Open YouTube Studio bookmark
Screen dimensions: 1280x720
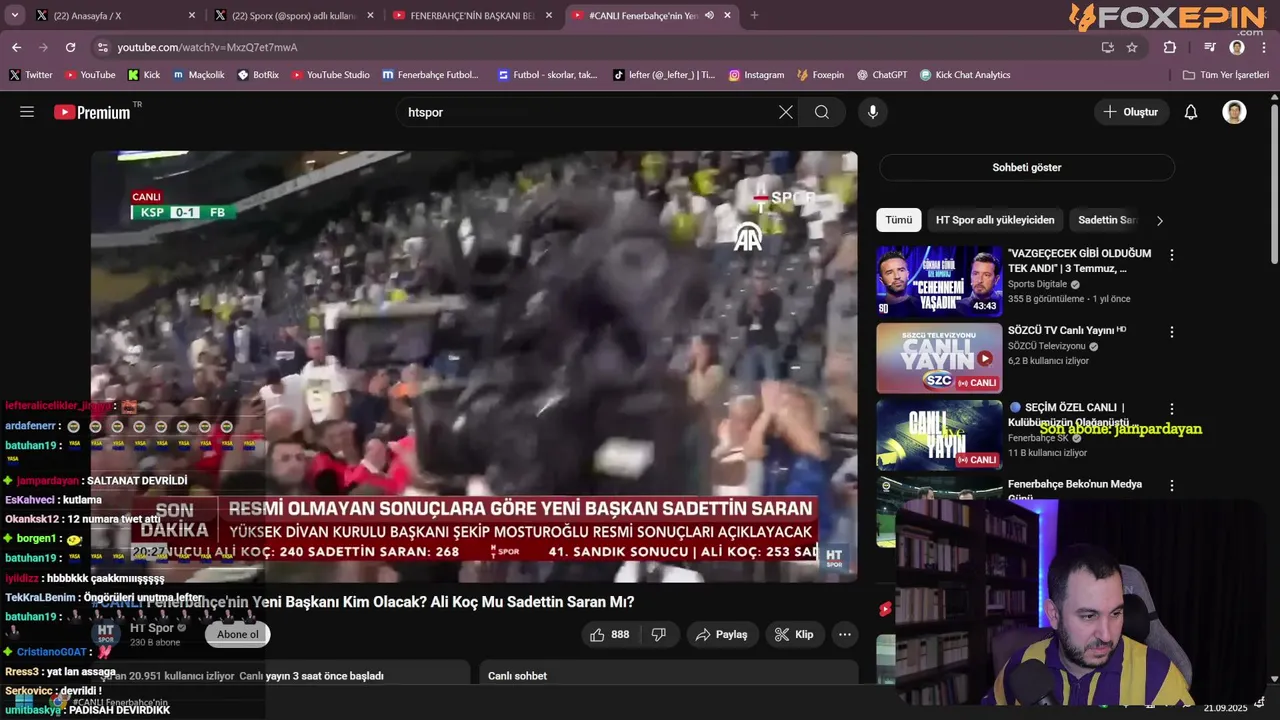pos(330,75)
